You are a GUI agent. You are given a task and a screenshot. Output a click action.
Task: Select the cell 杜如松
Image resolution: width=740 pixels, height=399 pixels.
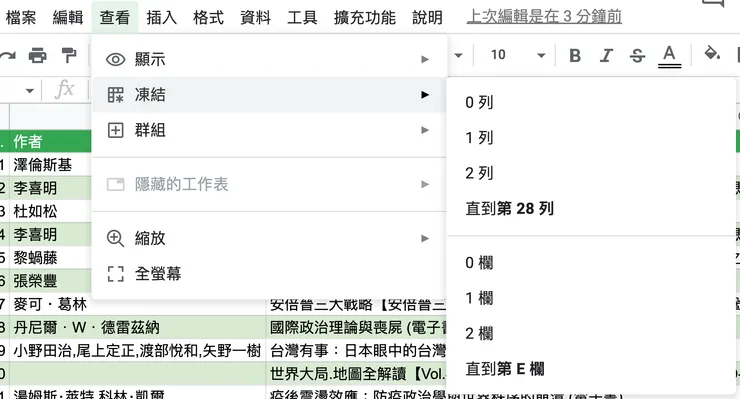[50, 211]
